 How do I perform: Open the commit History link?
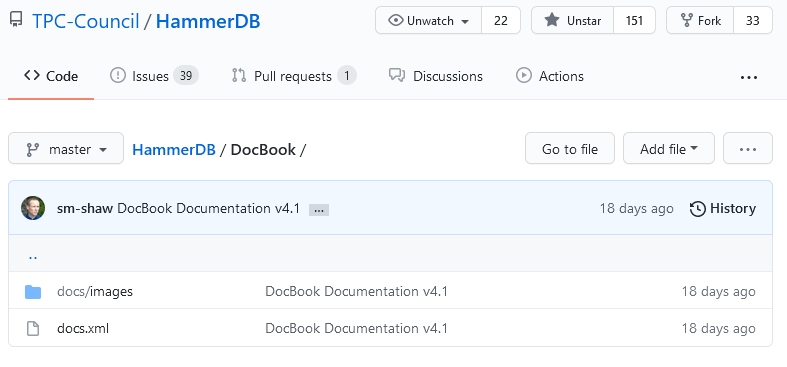pos(723,208)
